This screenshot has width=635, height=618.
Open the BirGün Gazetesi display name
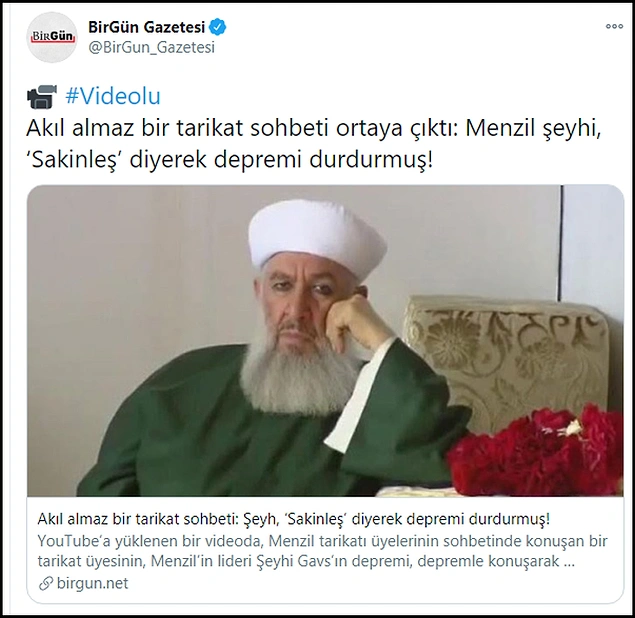(147, 27)
